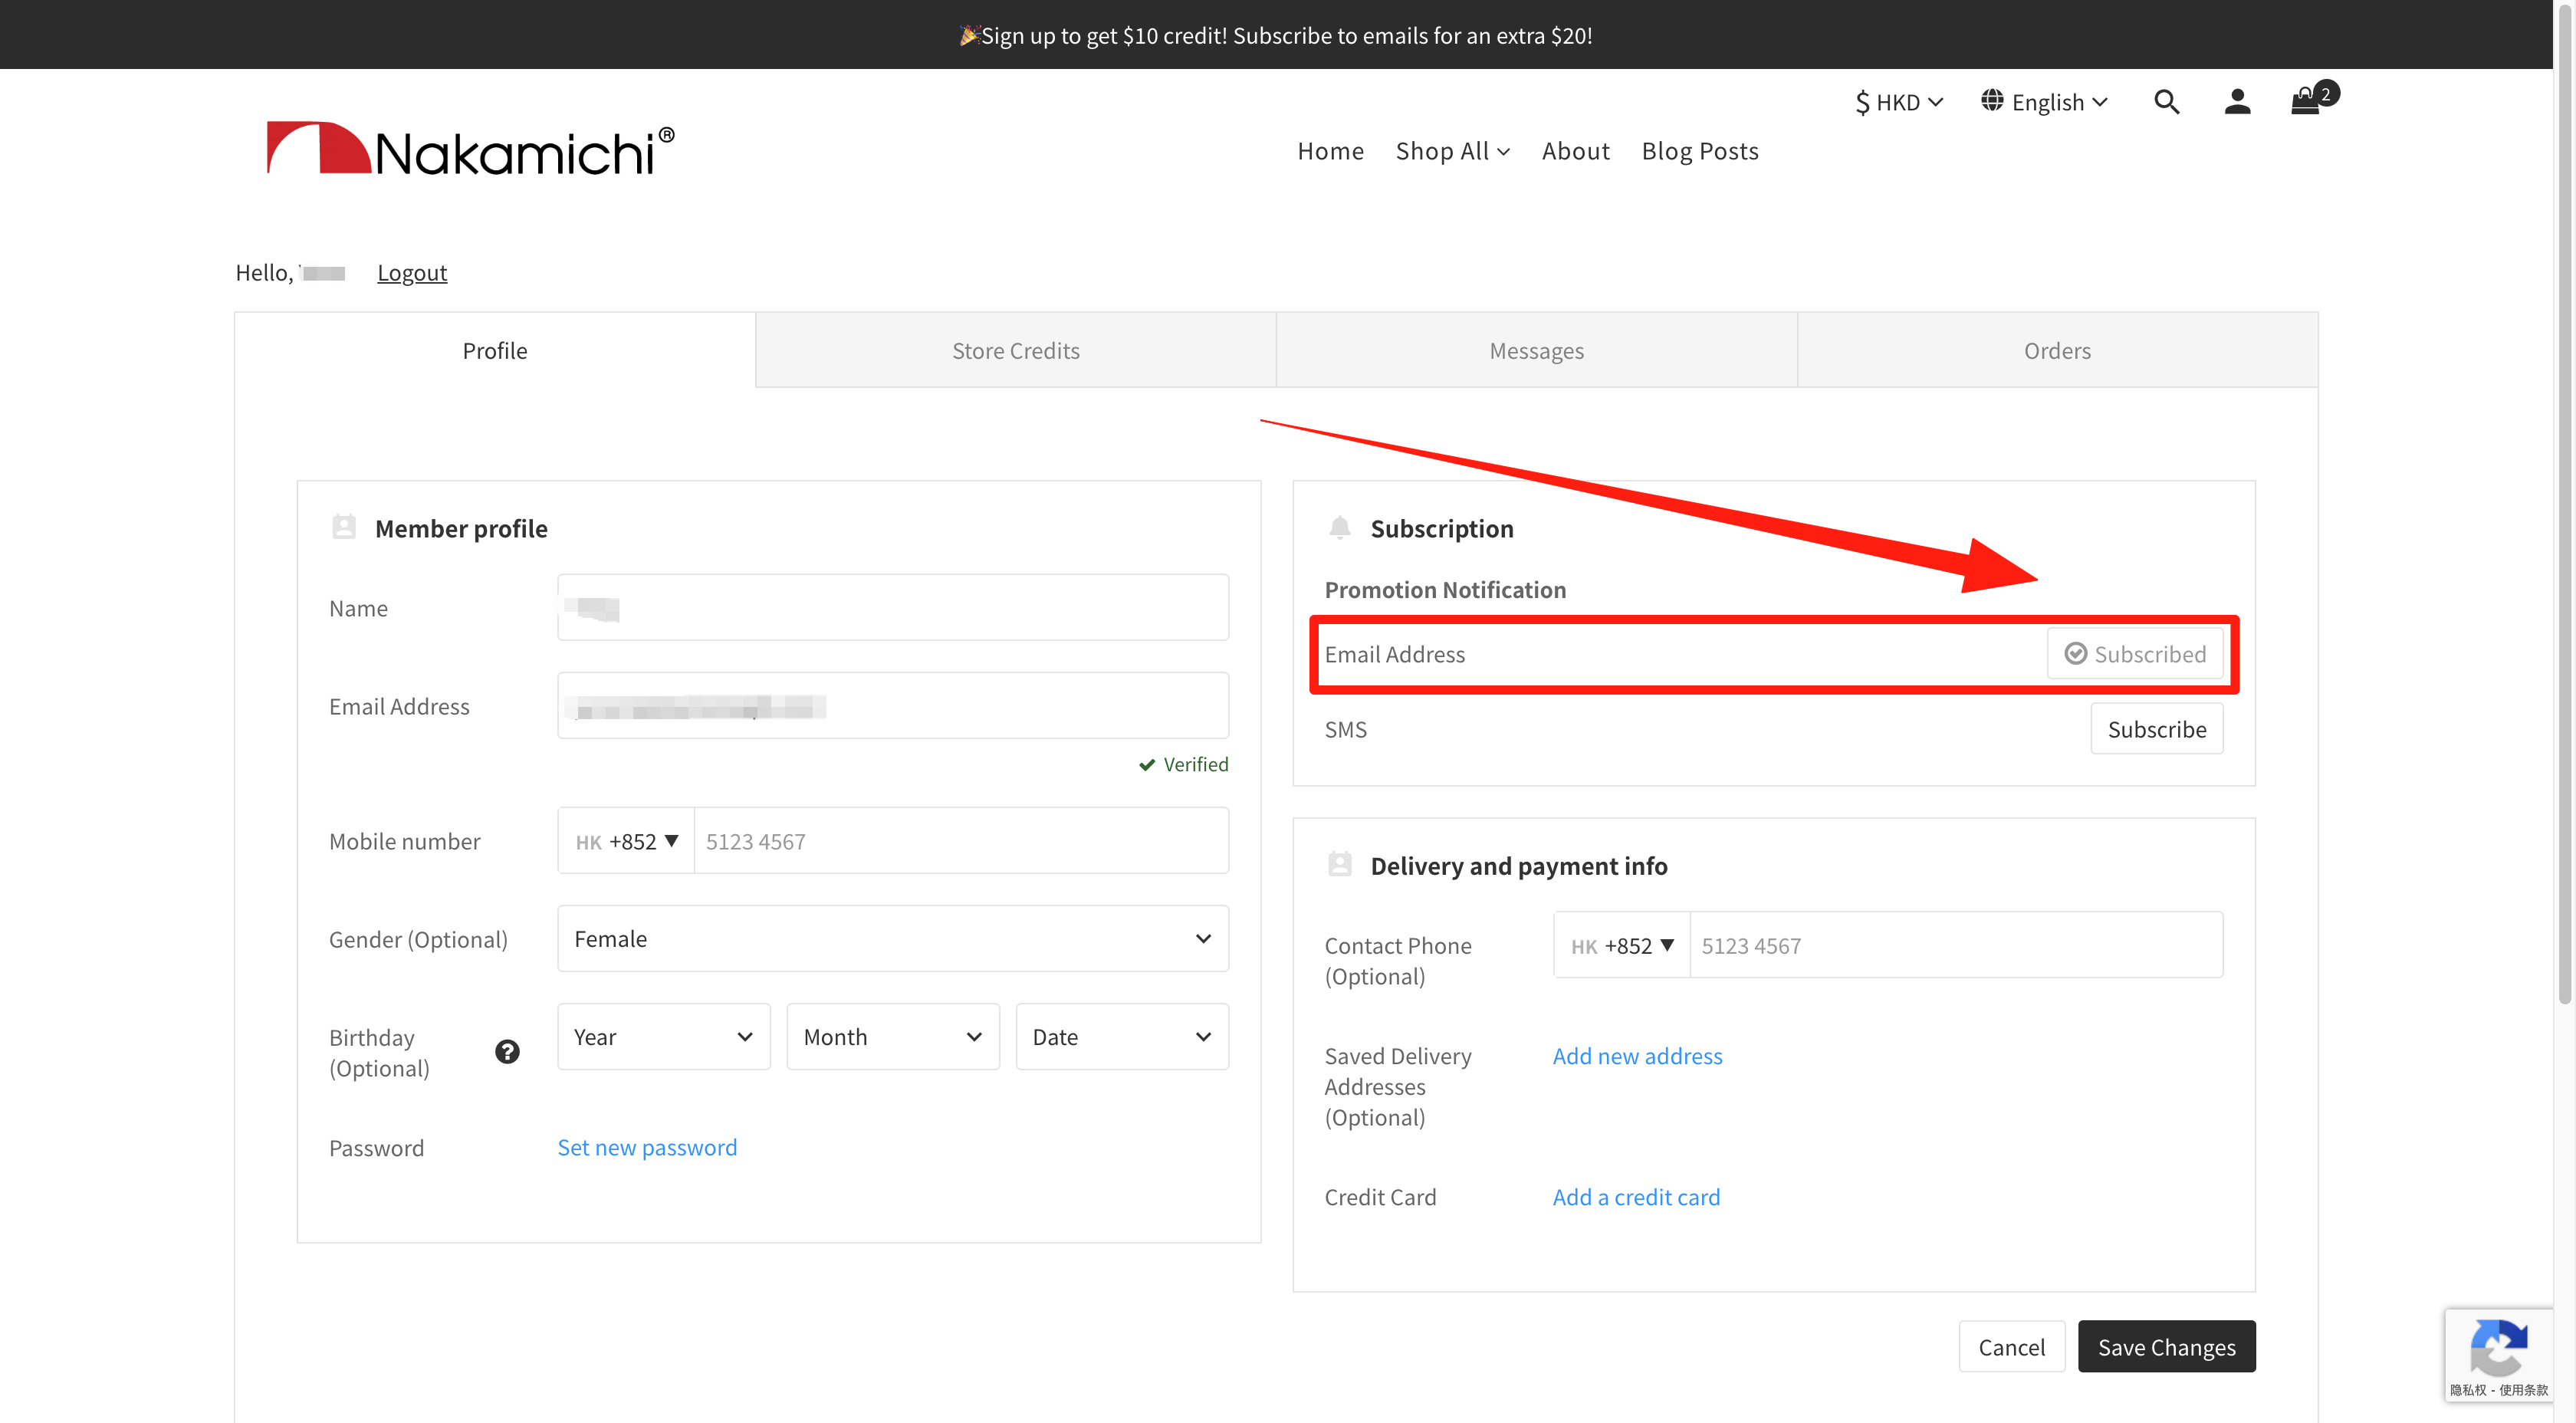Expand the birthday Year dropdown

coord(663,1036)
